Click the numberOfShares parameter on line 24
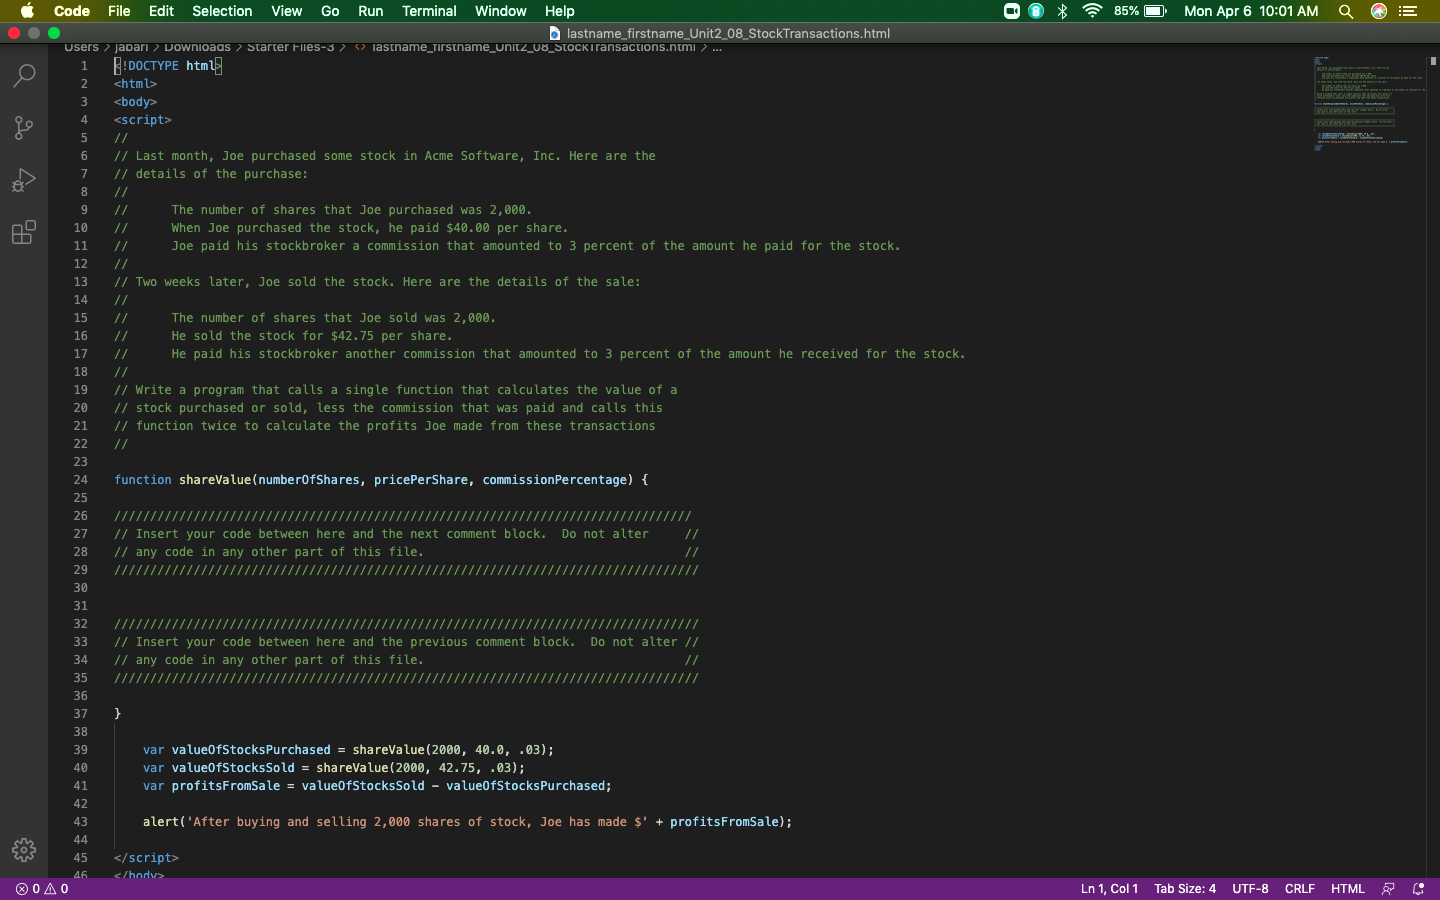Screen dimensions: 1440x900 pos(309,480)
